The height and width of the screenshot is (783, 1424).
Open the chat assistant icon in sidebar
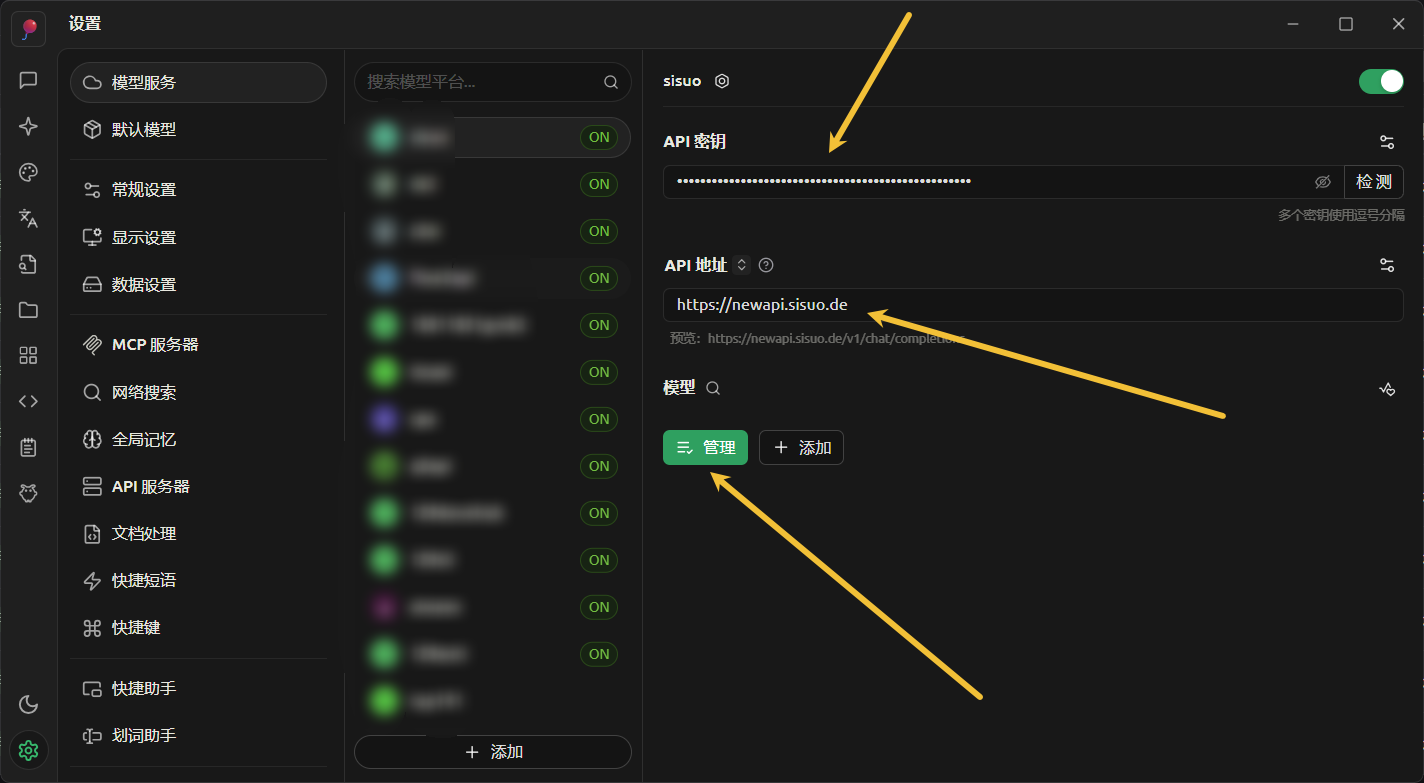[x=28, y=80]
